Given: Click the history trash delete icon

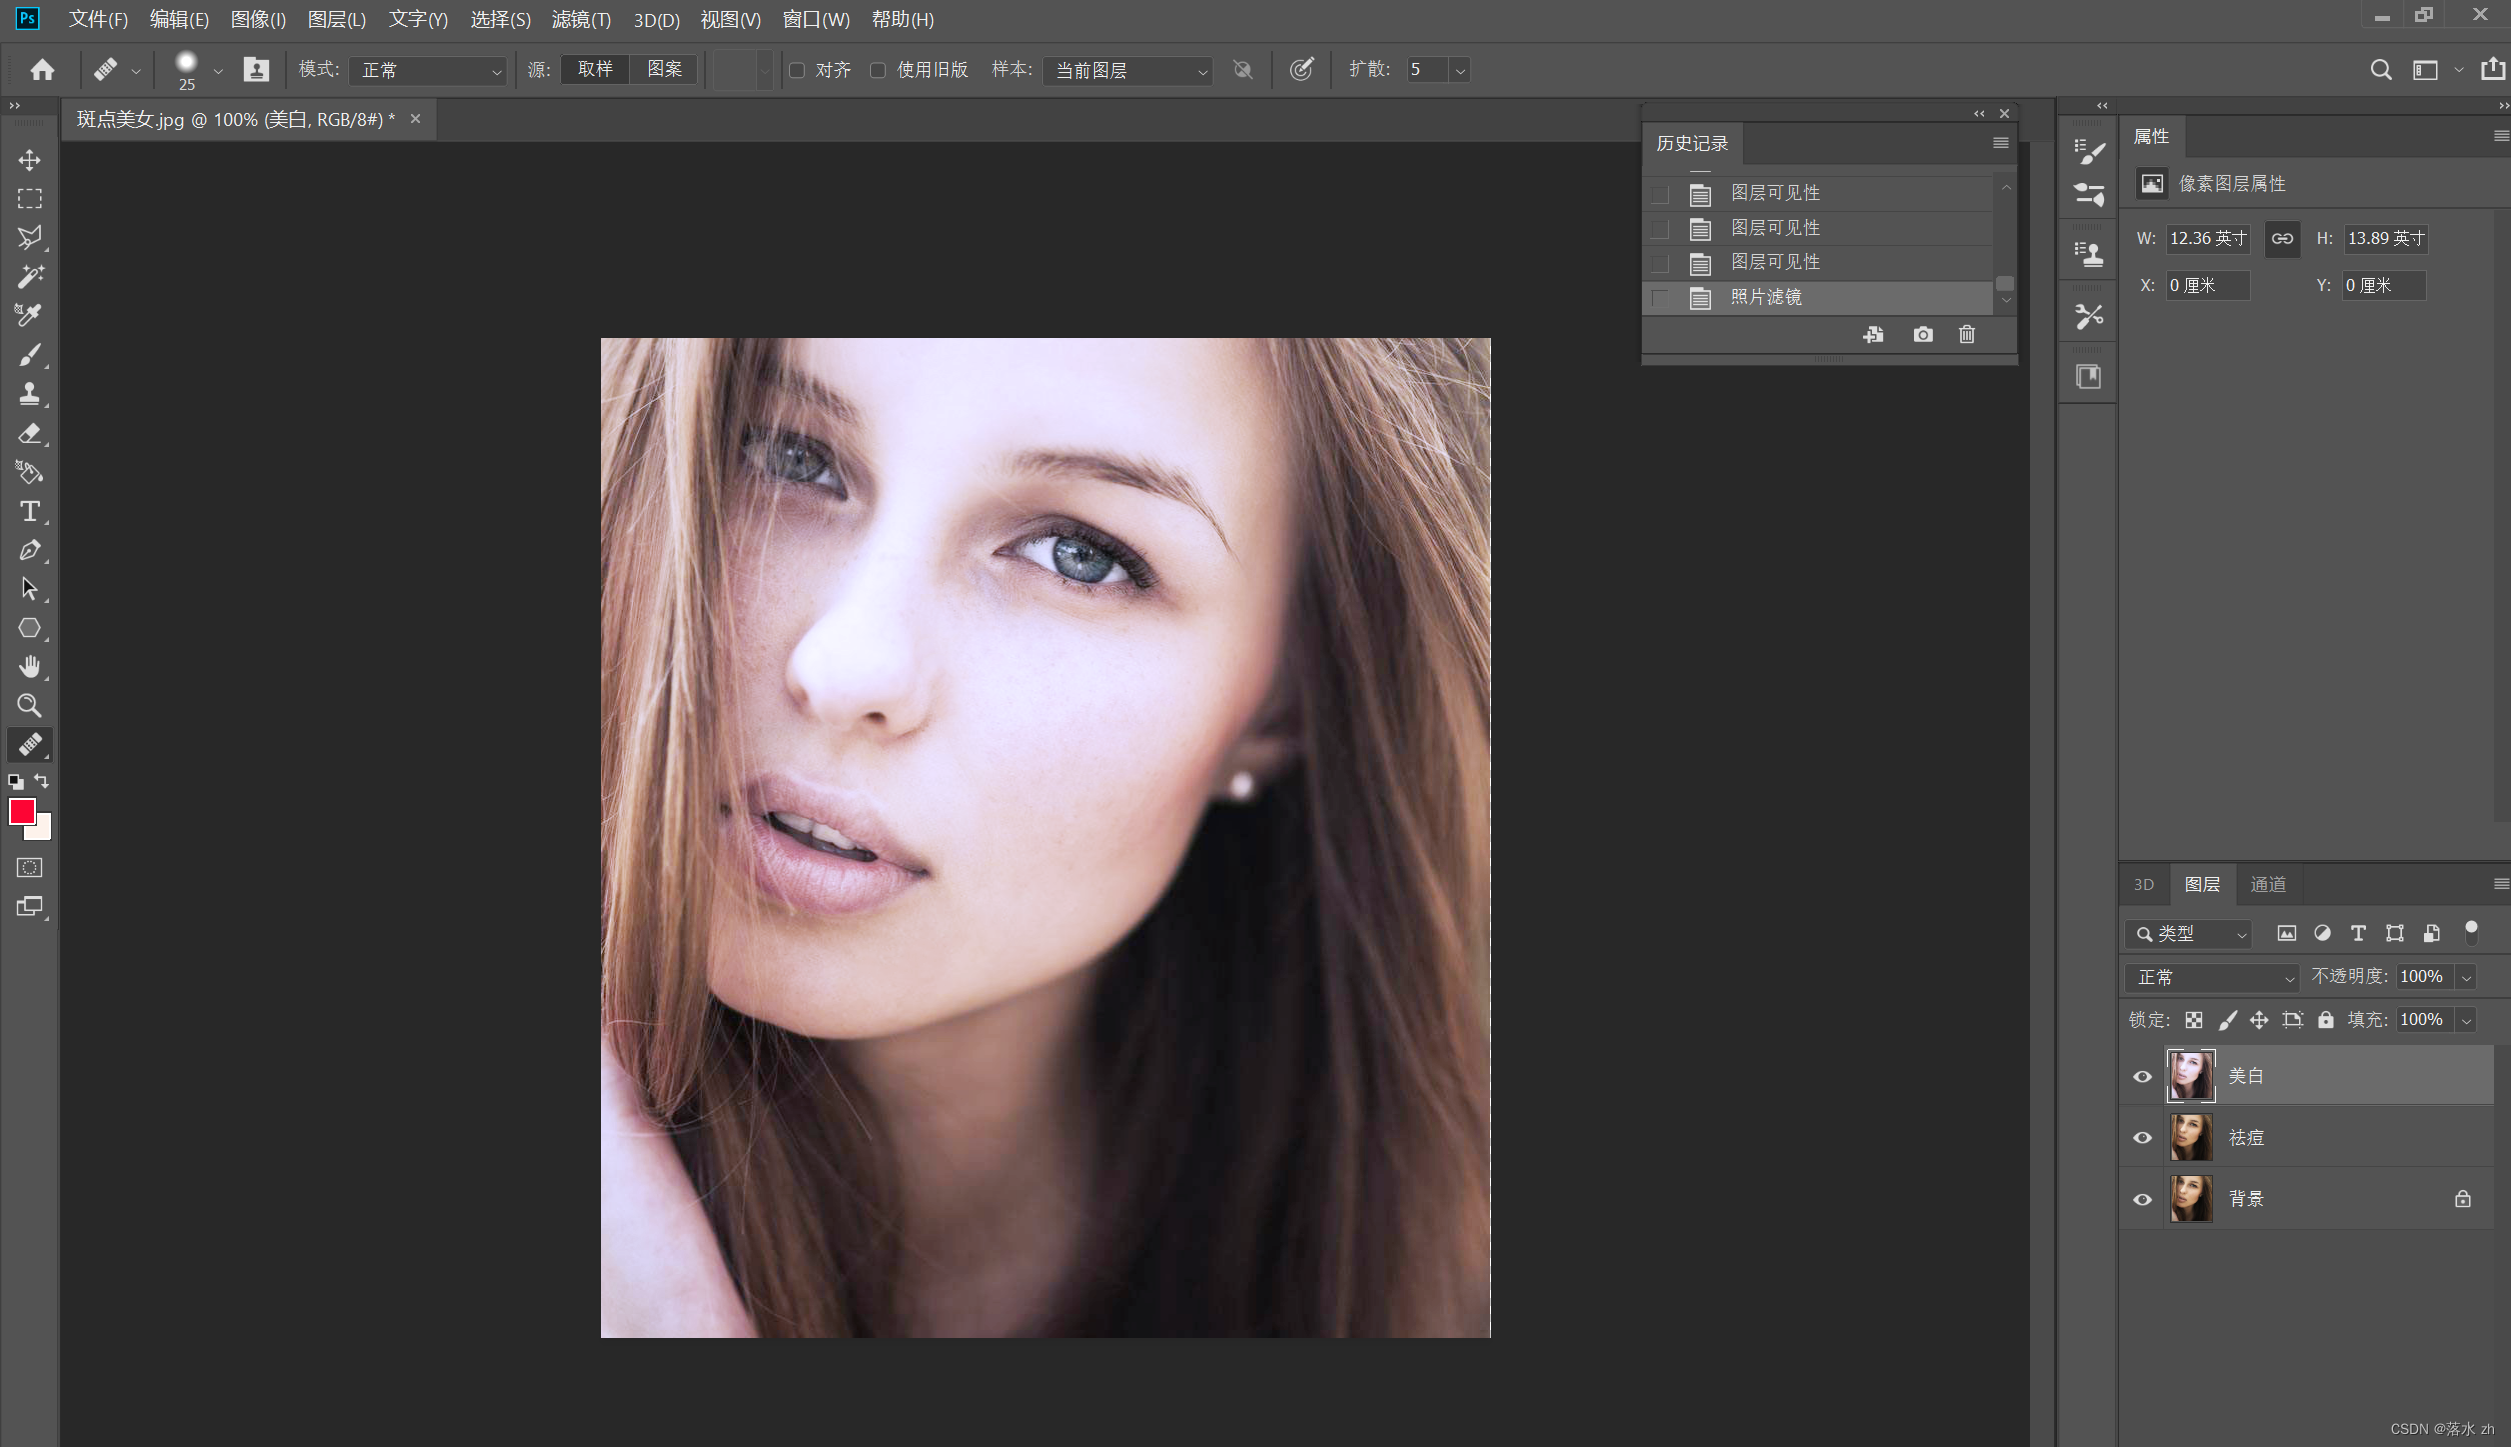Looking at the screenshot, I should coord(1966,334).
